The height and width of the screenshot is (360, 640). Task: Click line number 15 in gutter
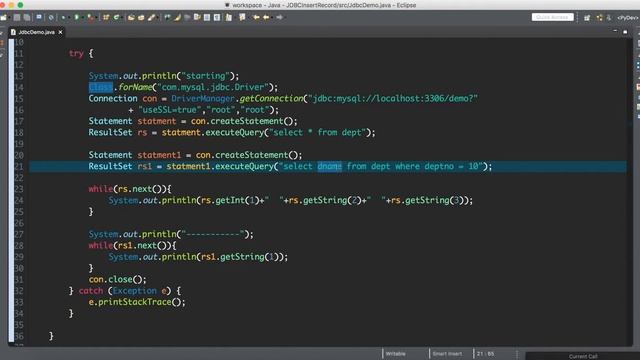[19, 99]
